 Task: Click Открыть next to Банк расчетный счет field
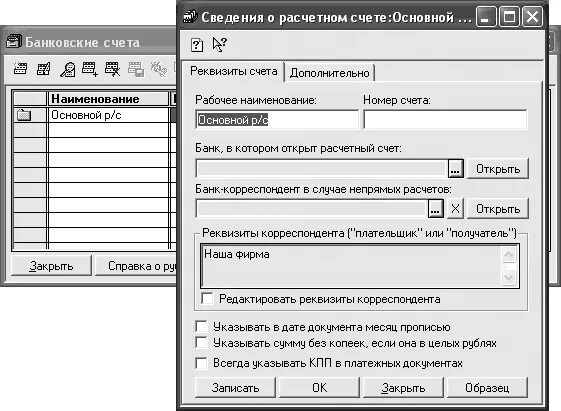[x=498, y=168]
